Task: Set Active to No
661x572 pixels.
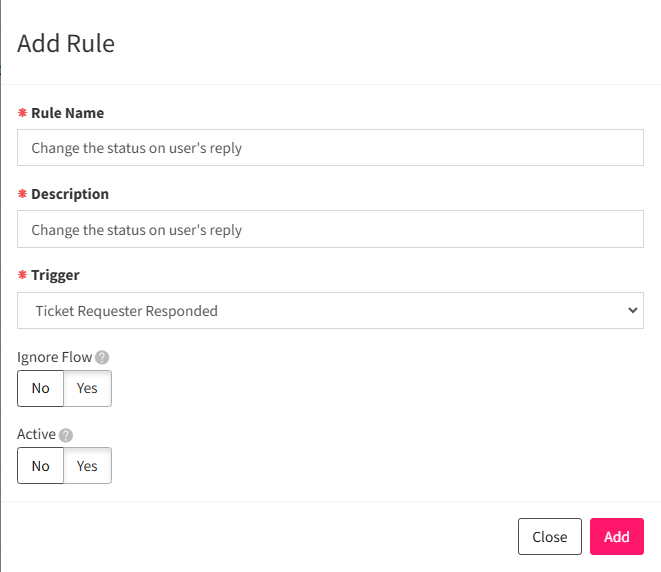Action: pyautogui.click(x=40, y=466)
